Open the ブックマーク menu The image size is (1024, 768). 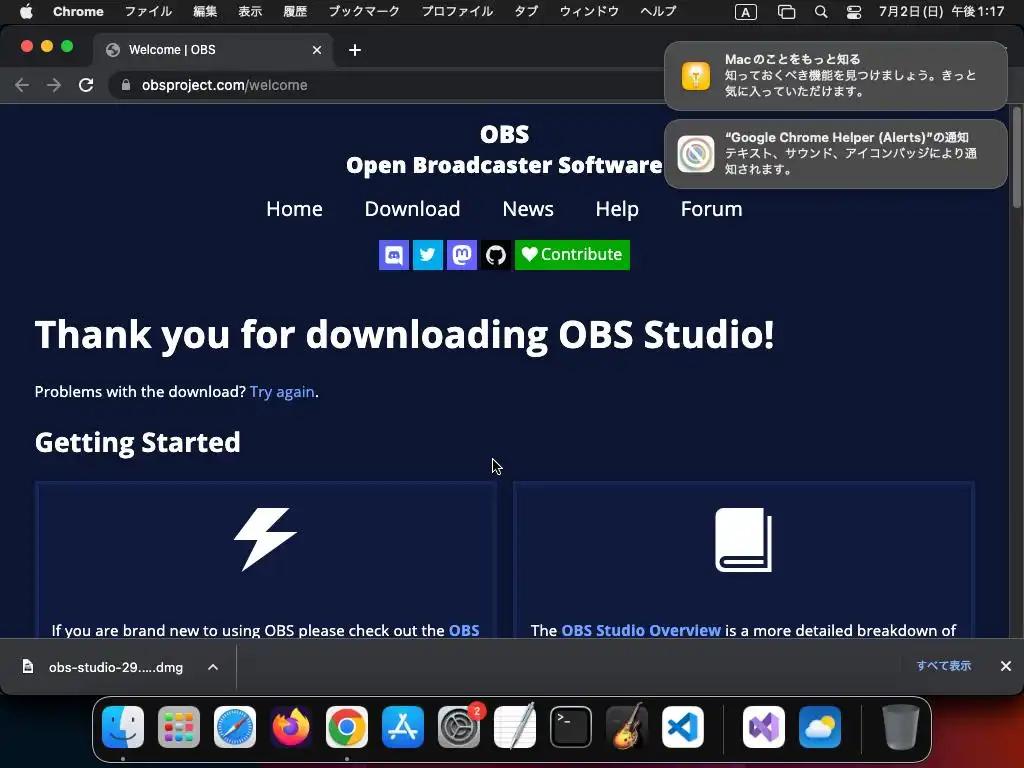(364, 11)
